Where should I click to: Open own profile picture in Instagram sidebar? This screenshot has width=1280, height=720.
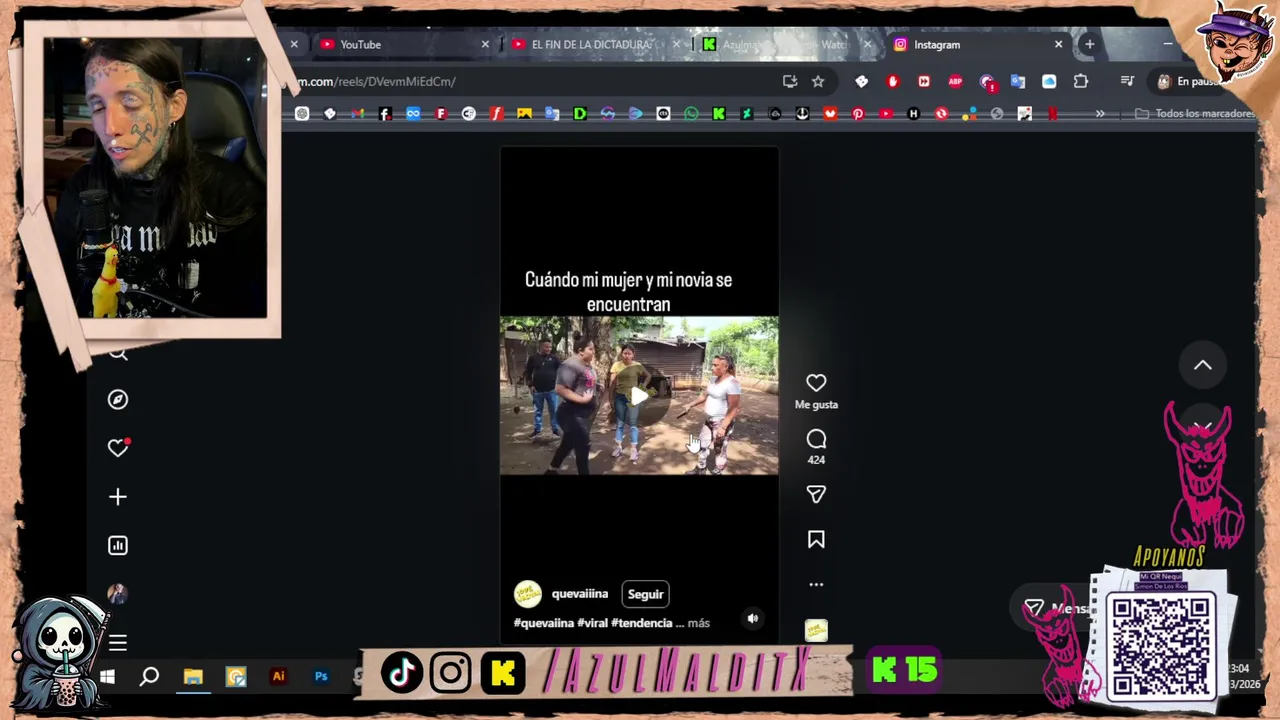118,594
